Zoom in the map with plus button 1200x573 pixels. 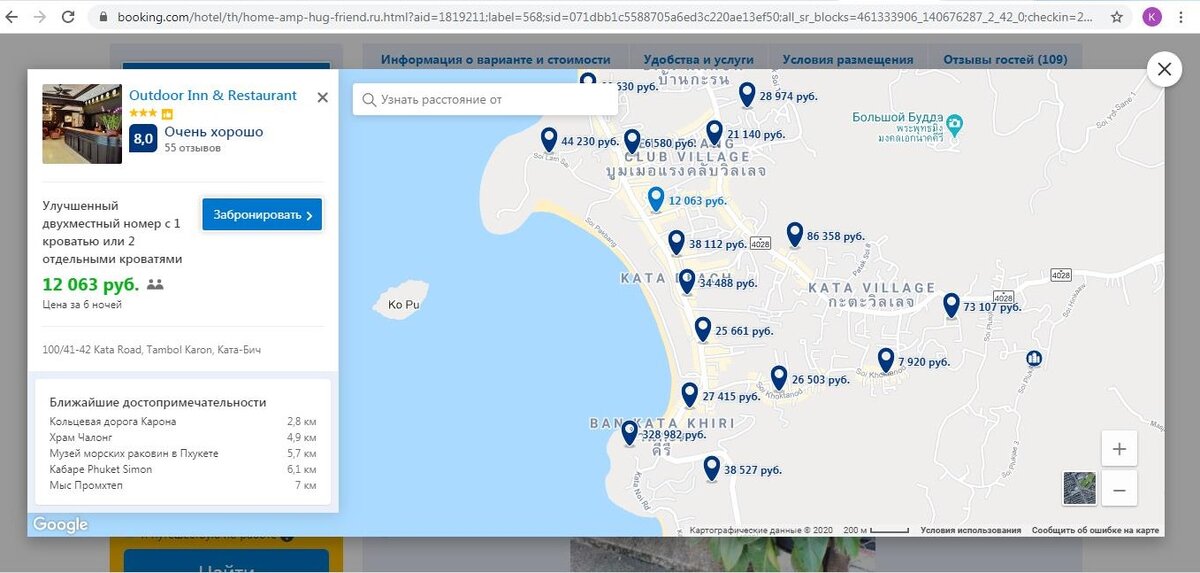coord(1119,449)
